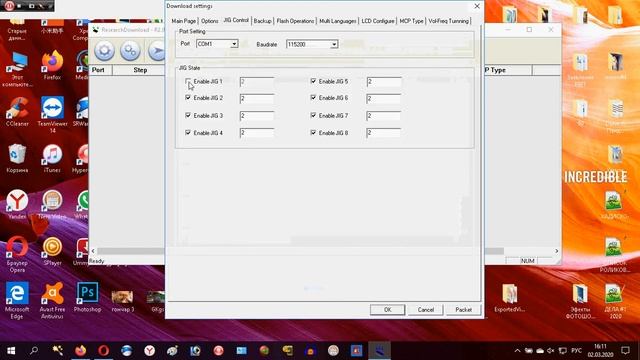
Task: Disable Enable JIG 4 checkbox
Action: [188, 133]
